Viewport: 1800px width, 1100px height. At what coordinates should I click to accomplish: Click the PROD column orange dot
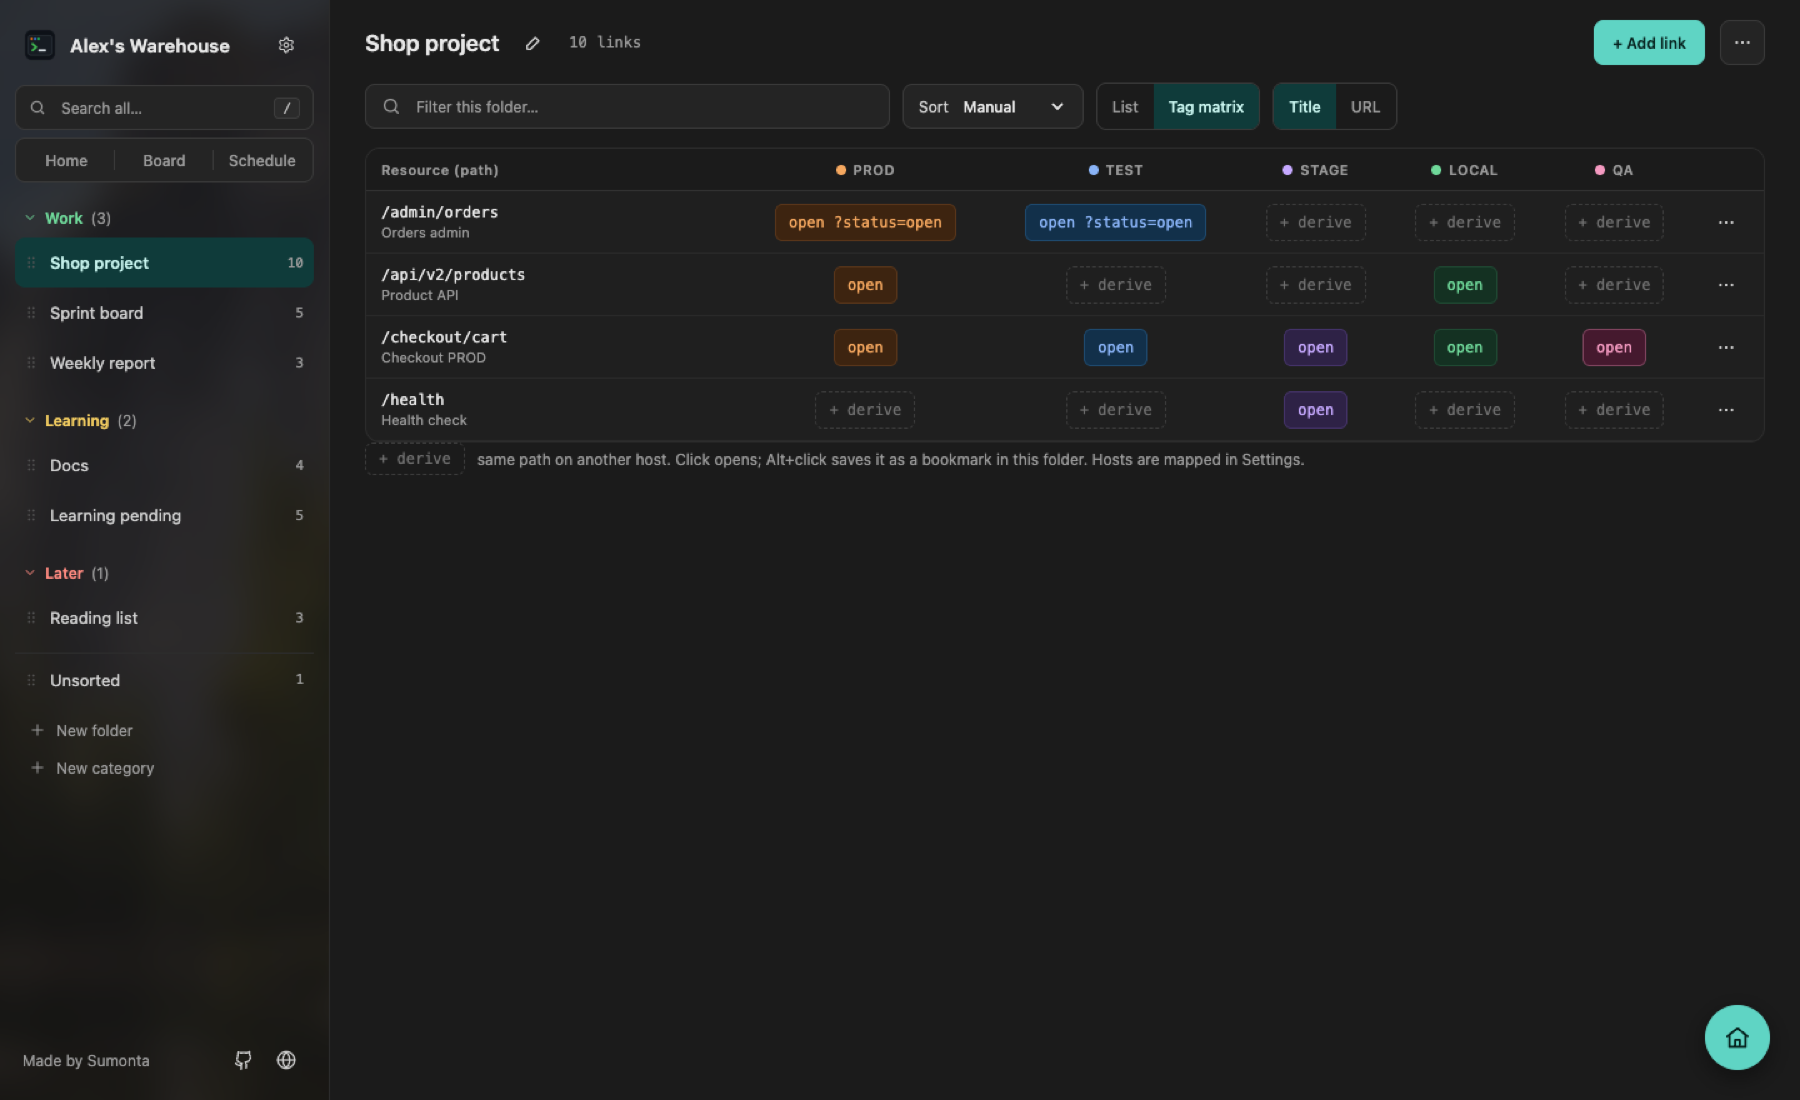tap(841, 170)
